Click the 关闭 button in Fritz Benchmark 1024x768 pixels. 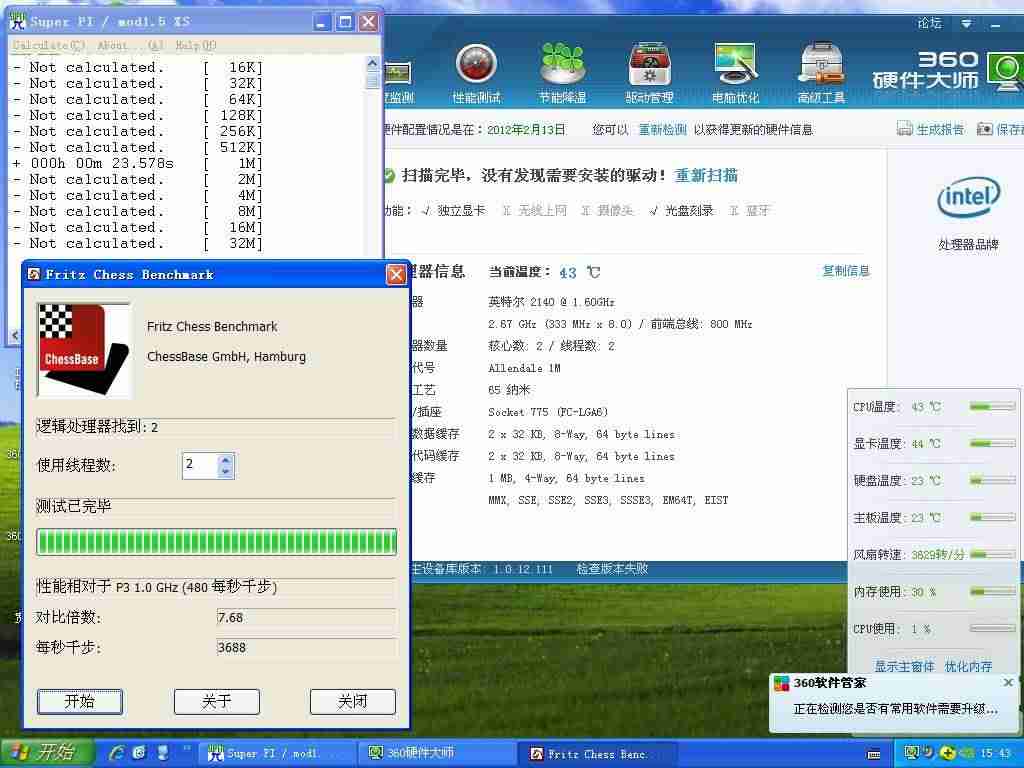click(x=353, y=701)
